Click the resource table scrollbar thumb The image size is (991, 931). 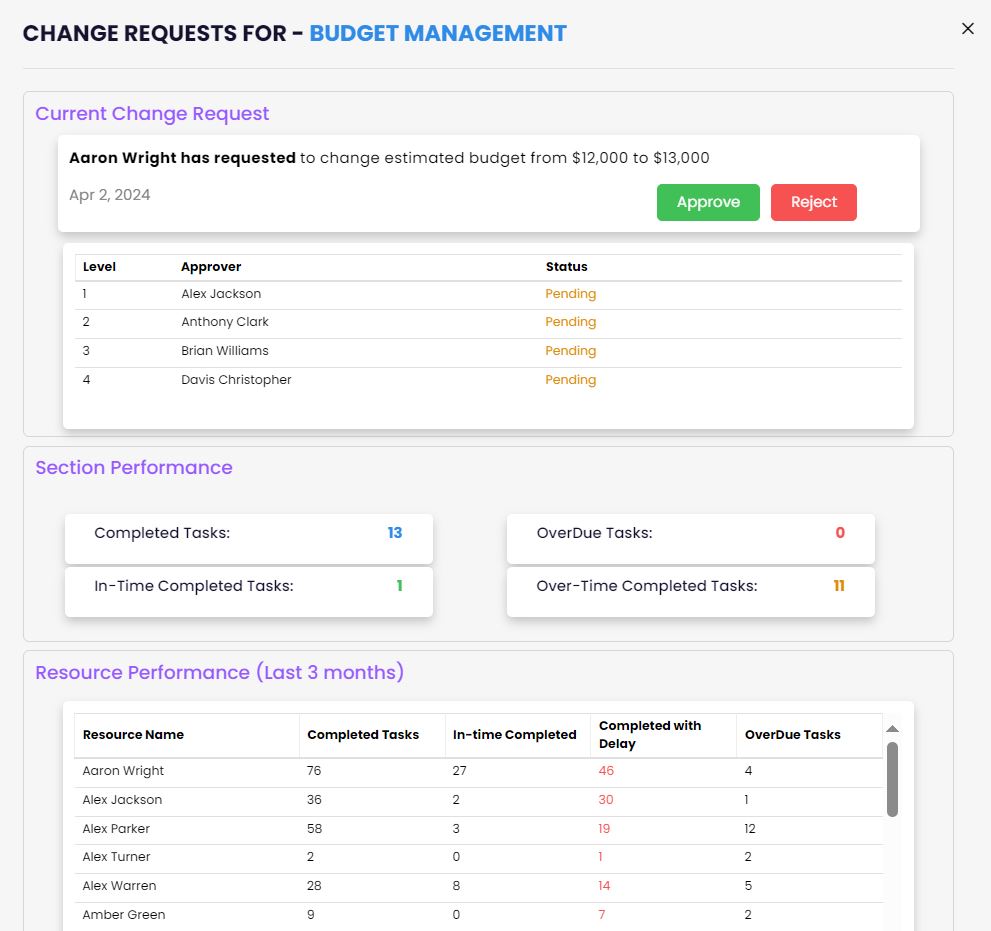tap(892, 778)
